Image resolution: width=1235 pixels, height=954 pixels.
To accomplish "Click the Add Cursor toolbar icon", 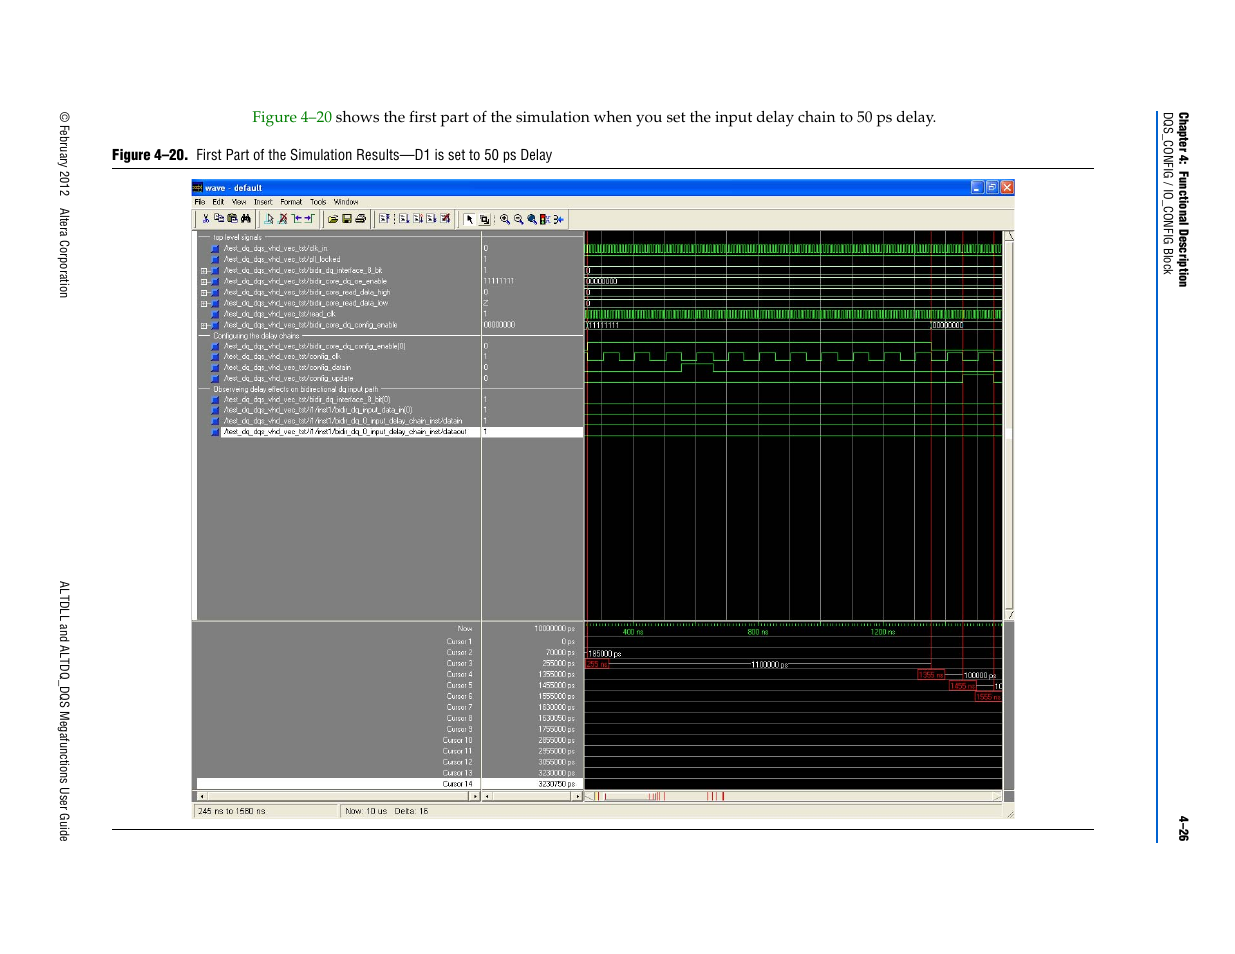I will tap(269, 219).
